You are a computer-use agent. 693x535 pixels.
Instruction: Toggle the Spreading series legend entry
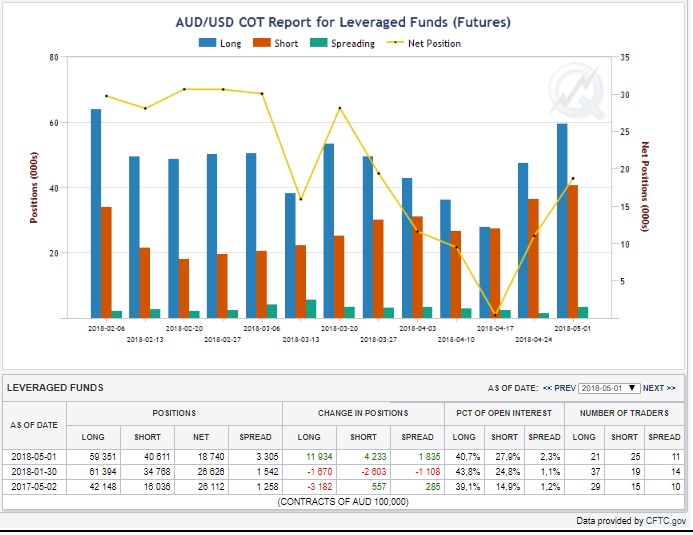342,43
